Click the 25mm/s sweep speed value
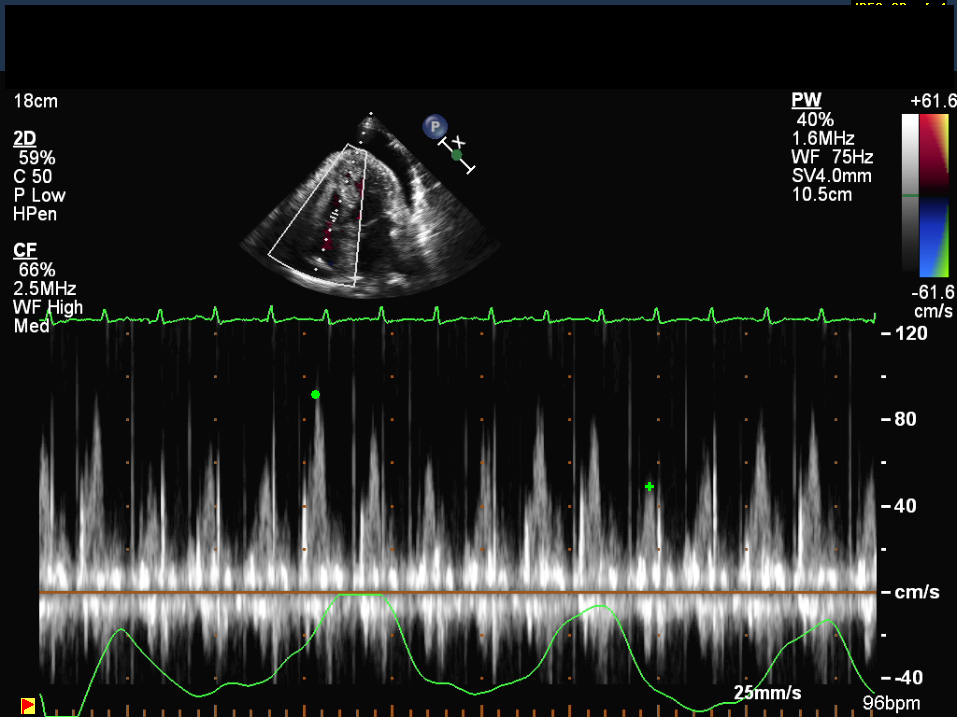 tap(767, 693)
